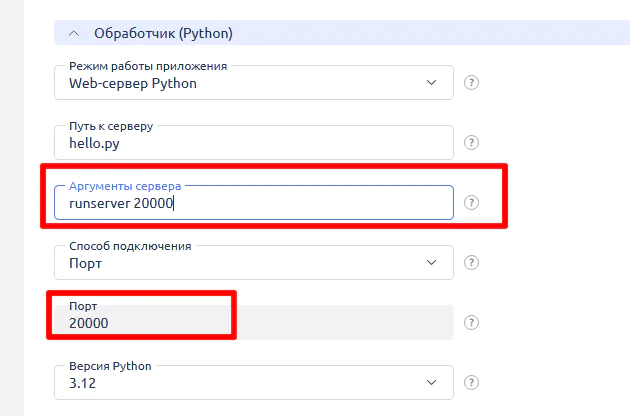Open help tooltip for Аргументы сервера

471,203
